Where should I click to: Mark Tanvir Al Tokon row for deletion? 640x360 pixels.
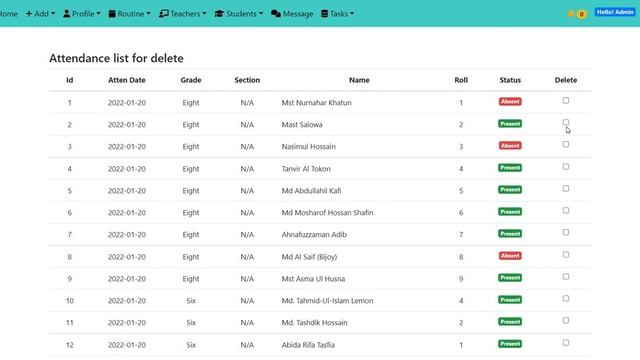pyautogui.click(x=566, y=167)
